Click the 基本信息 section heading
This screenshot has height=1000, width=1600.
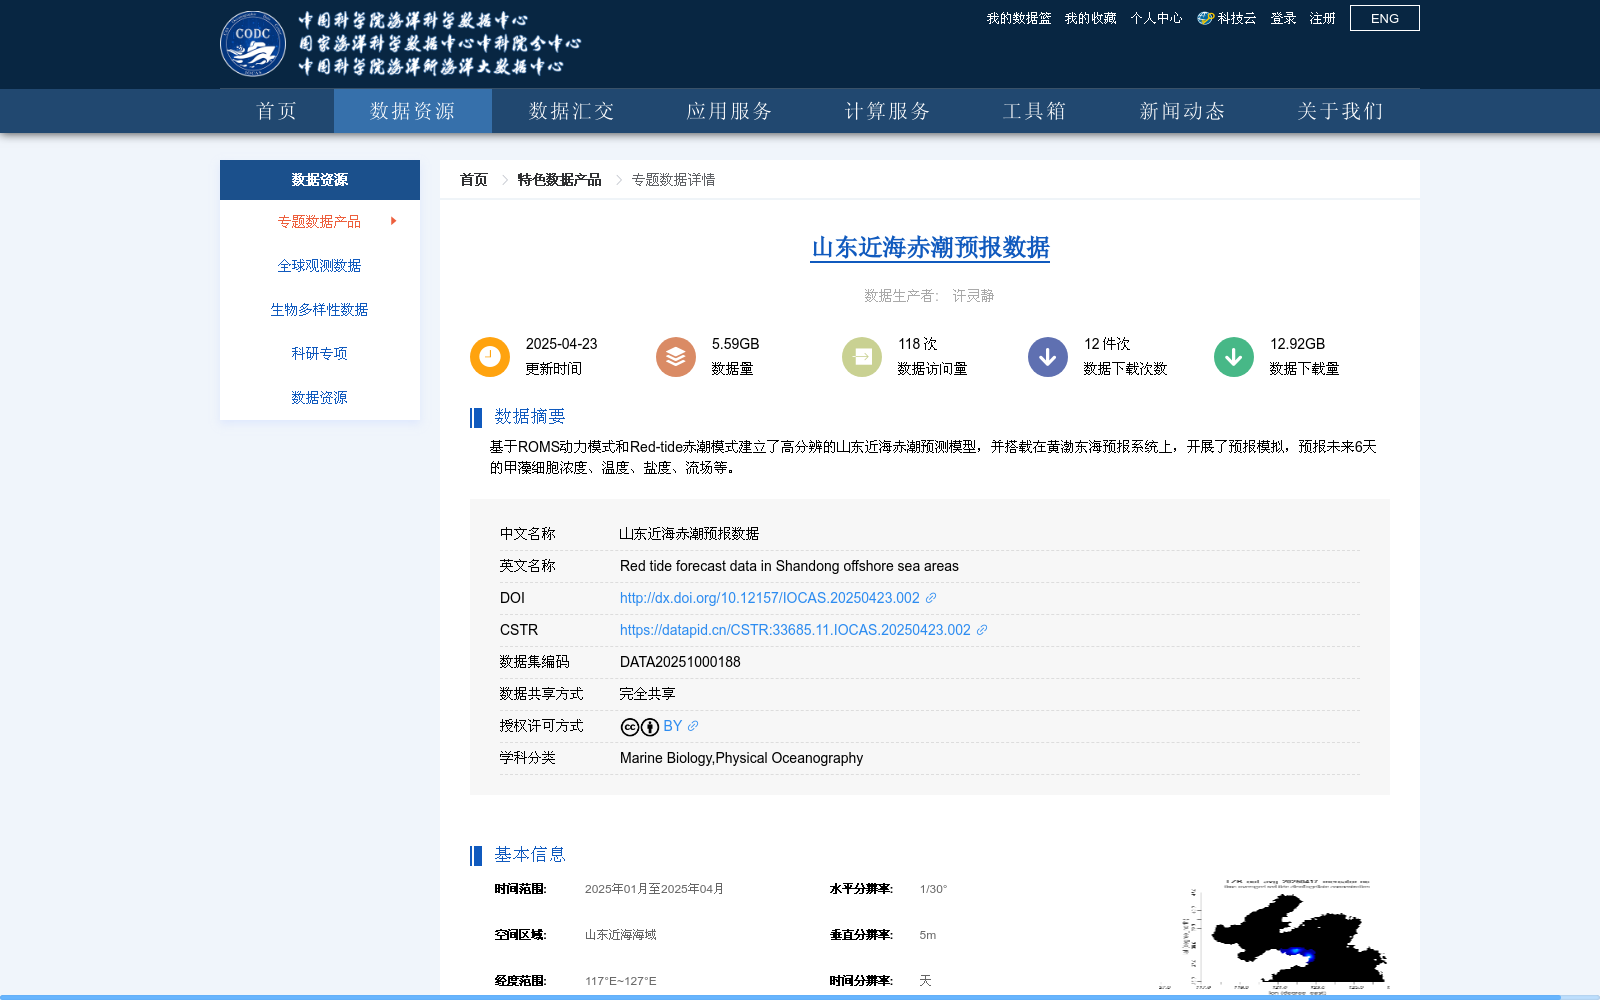530,855
